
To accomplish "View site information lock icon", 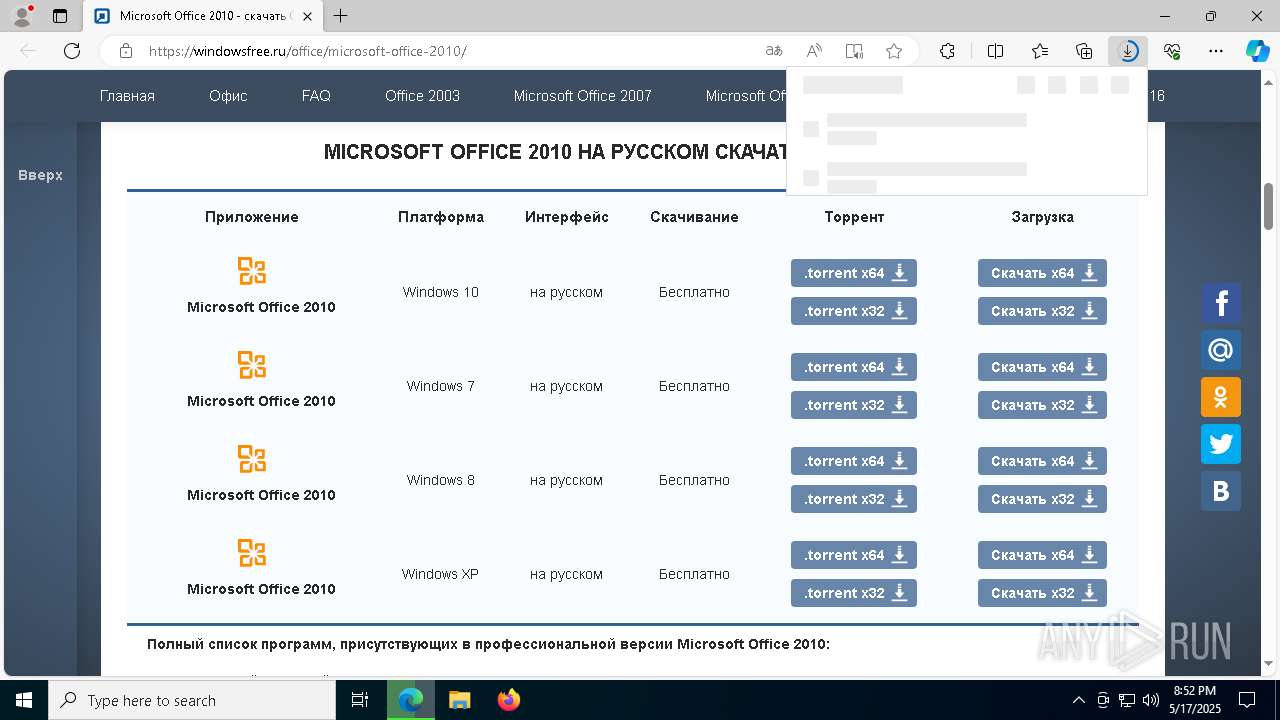I will [x=126, y=51].
